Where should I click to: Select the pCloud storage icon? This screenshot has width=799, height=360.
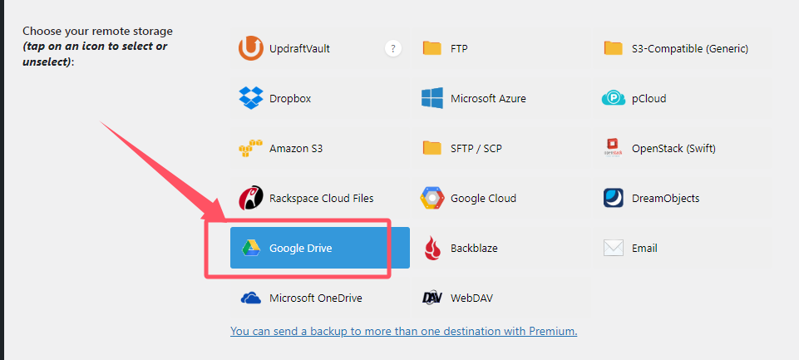tap(613, 98)
